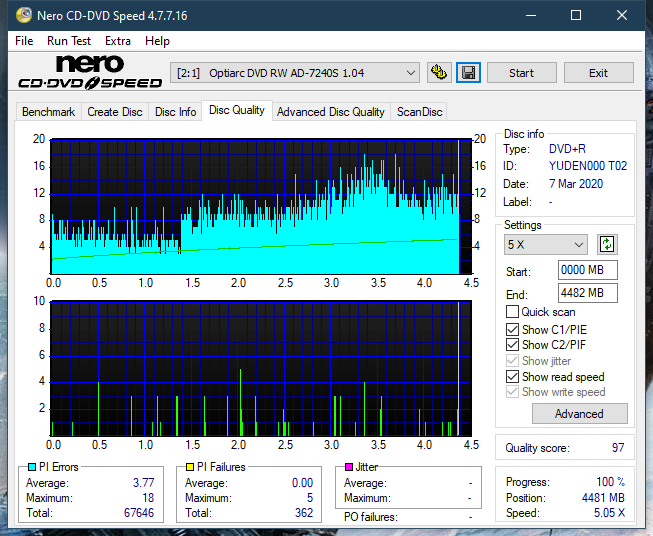The width and height of the screenshot is (653, 536).
Task: Switch to the Create Disc tab
Action: (115, 112)
